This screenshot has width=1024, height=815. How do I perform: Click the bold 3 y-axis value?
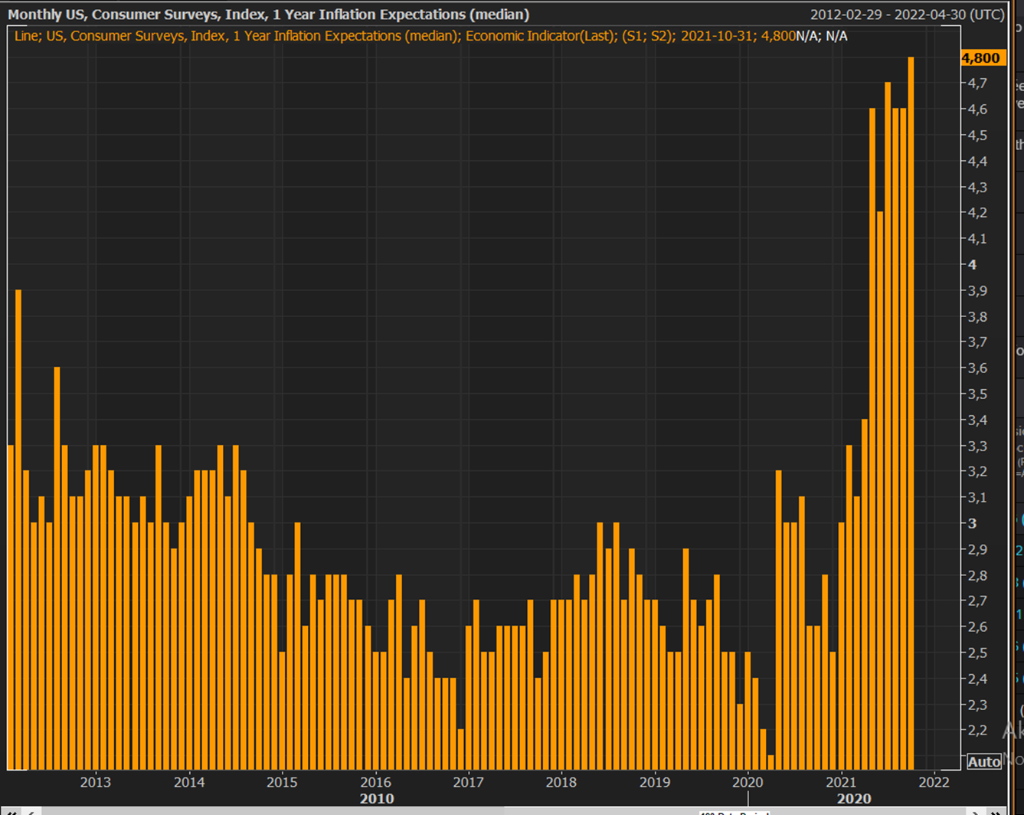[x=972, y=523]
